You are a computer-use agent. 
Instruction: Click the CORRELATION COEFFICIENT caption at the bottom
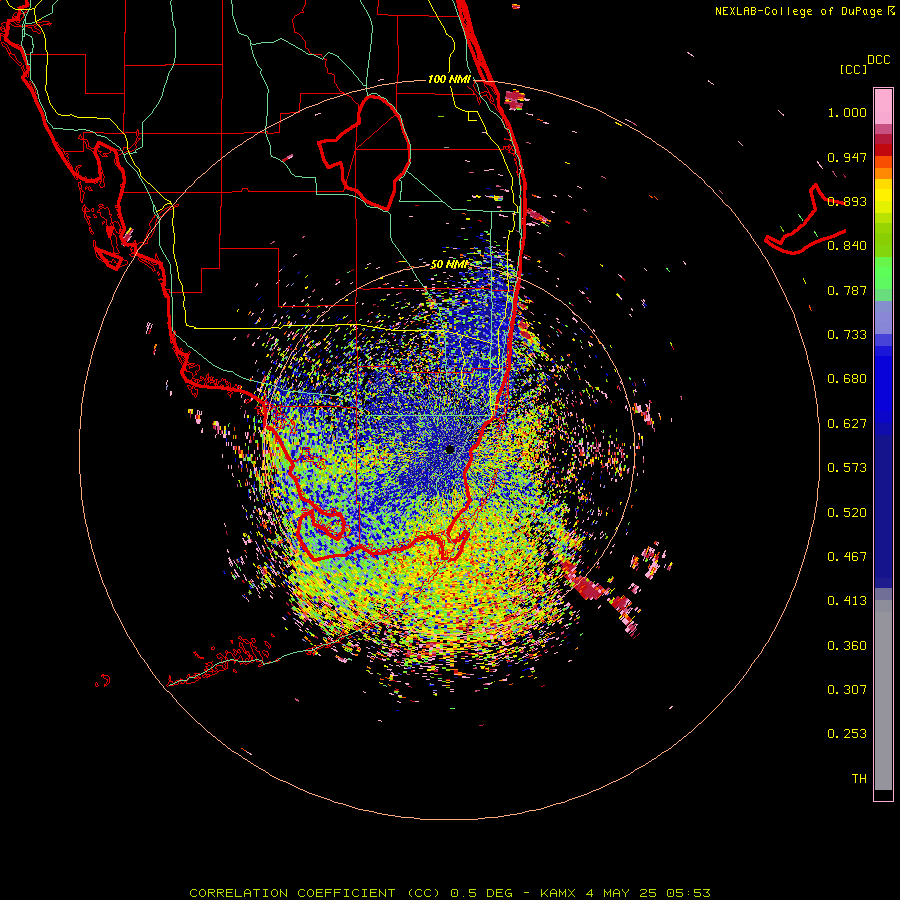[x=449, y=893]
